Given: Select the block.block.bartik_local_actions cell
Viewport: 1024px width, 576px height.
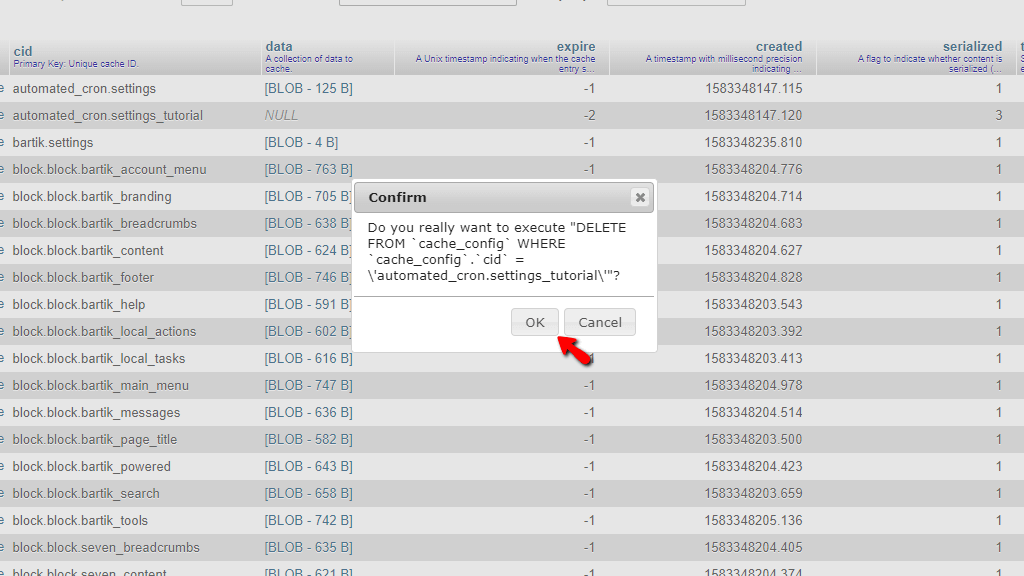Looking at the screenshot, I should pyautogui.click(x=104, y=332).
